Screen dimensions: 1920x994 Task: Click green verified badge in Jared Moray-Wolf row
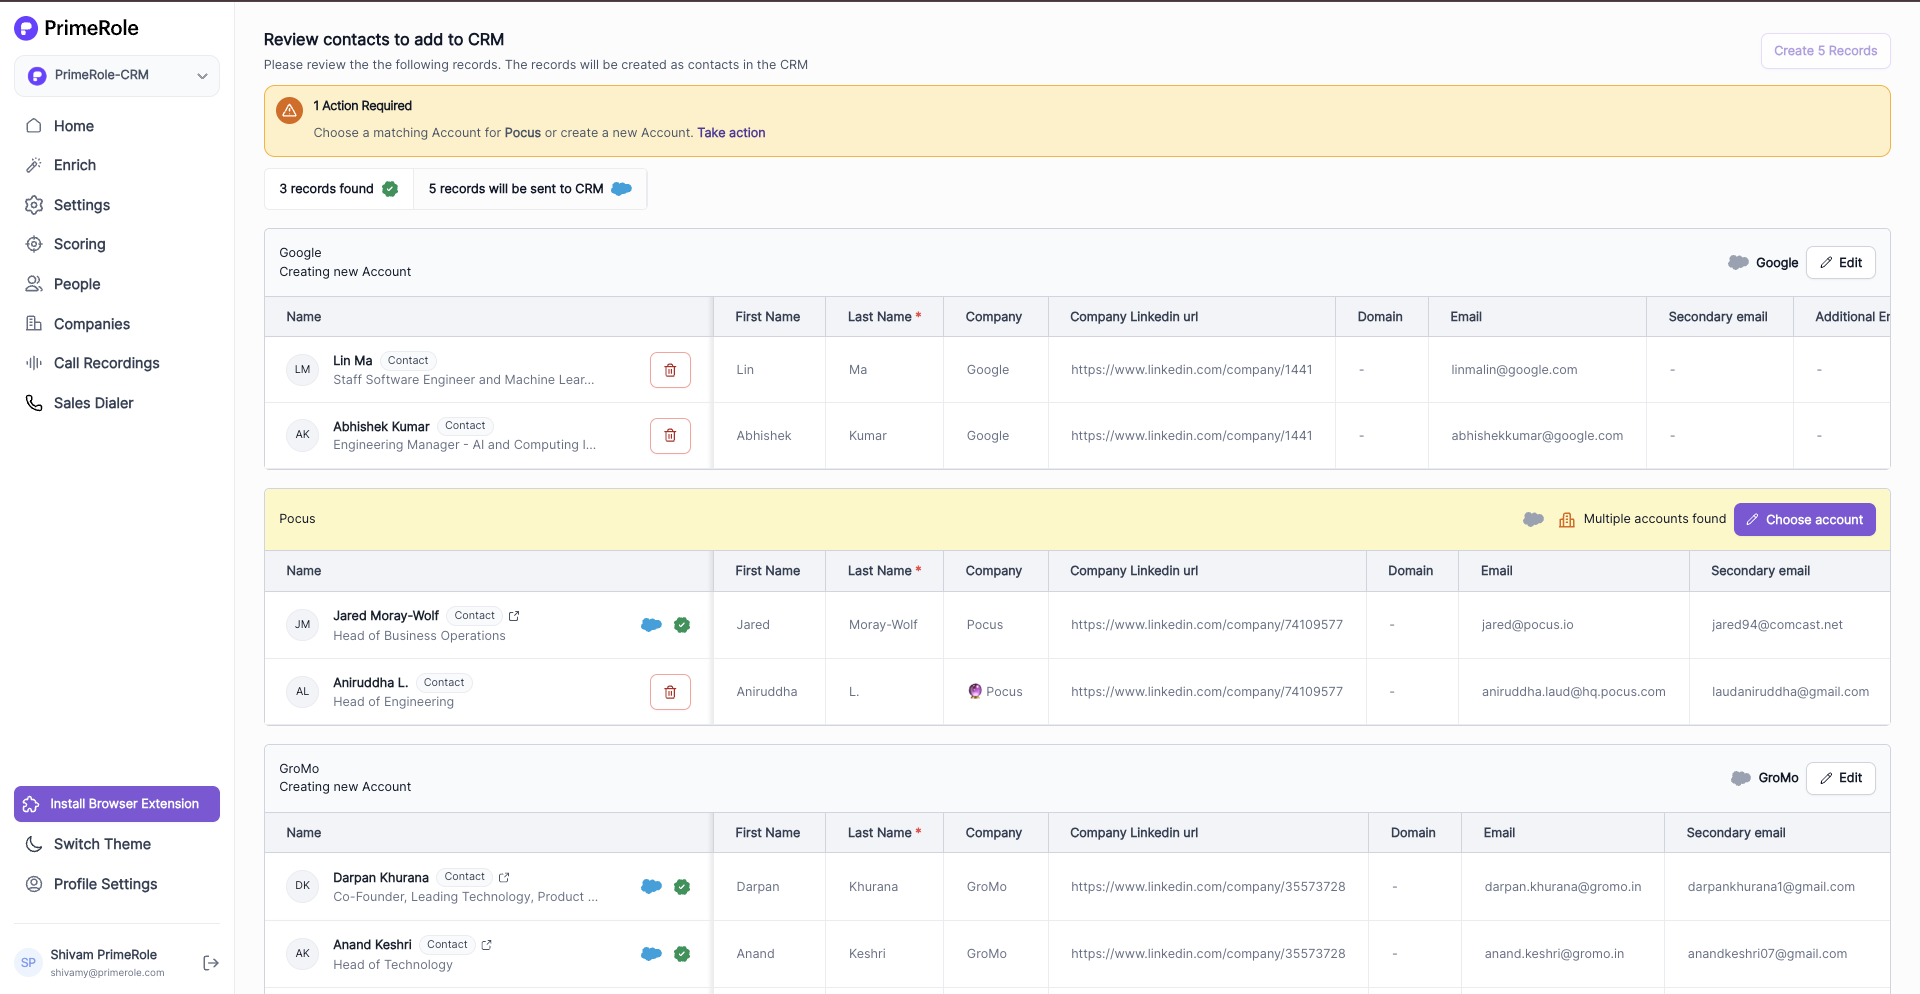pos(682,625)
